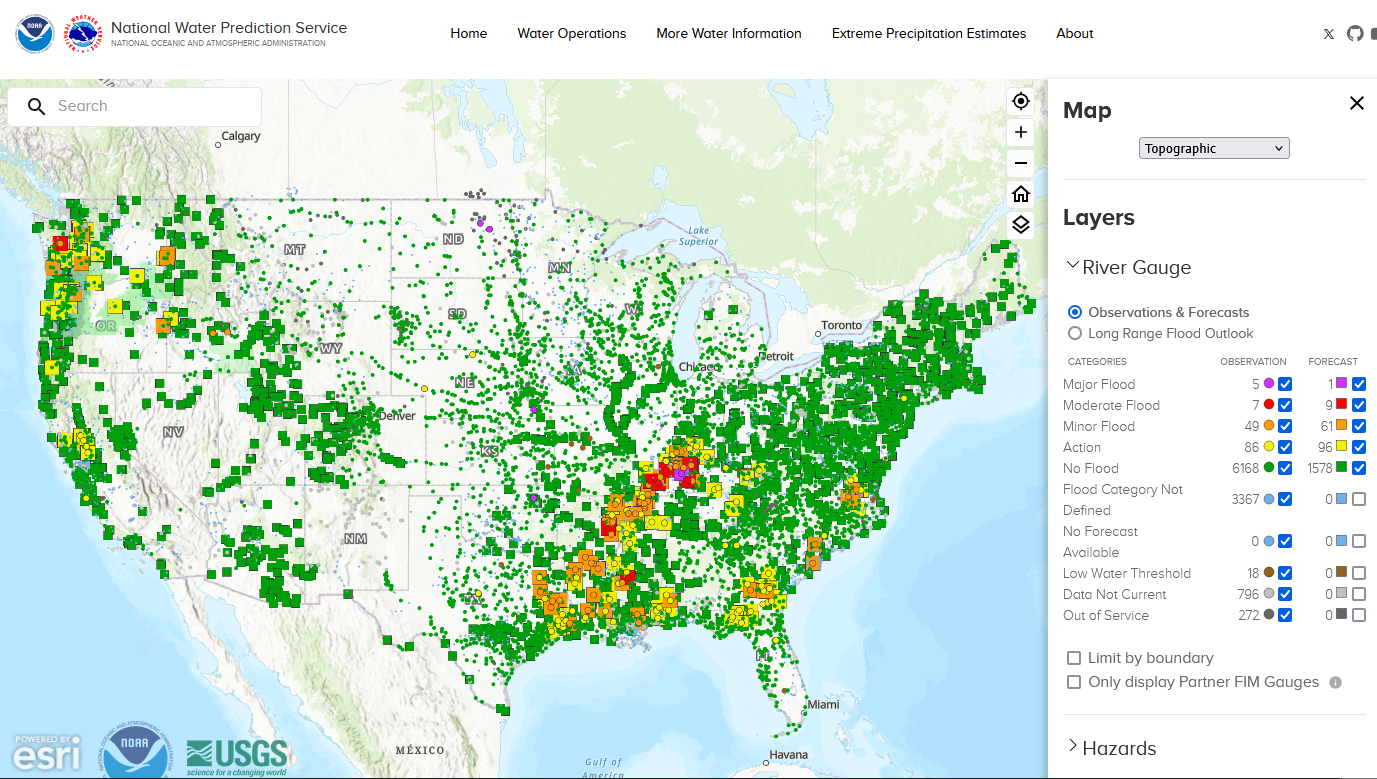Enable Data Not Current forecast checkbox
Viewport: 1377px width, 779px height.
[x=1359, y=594]
